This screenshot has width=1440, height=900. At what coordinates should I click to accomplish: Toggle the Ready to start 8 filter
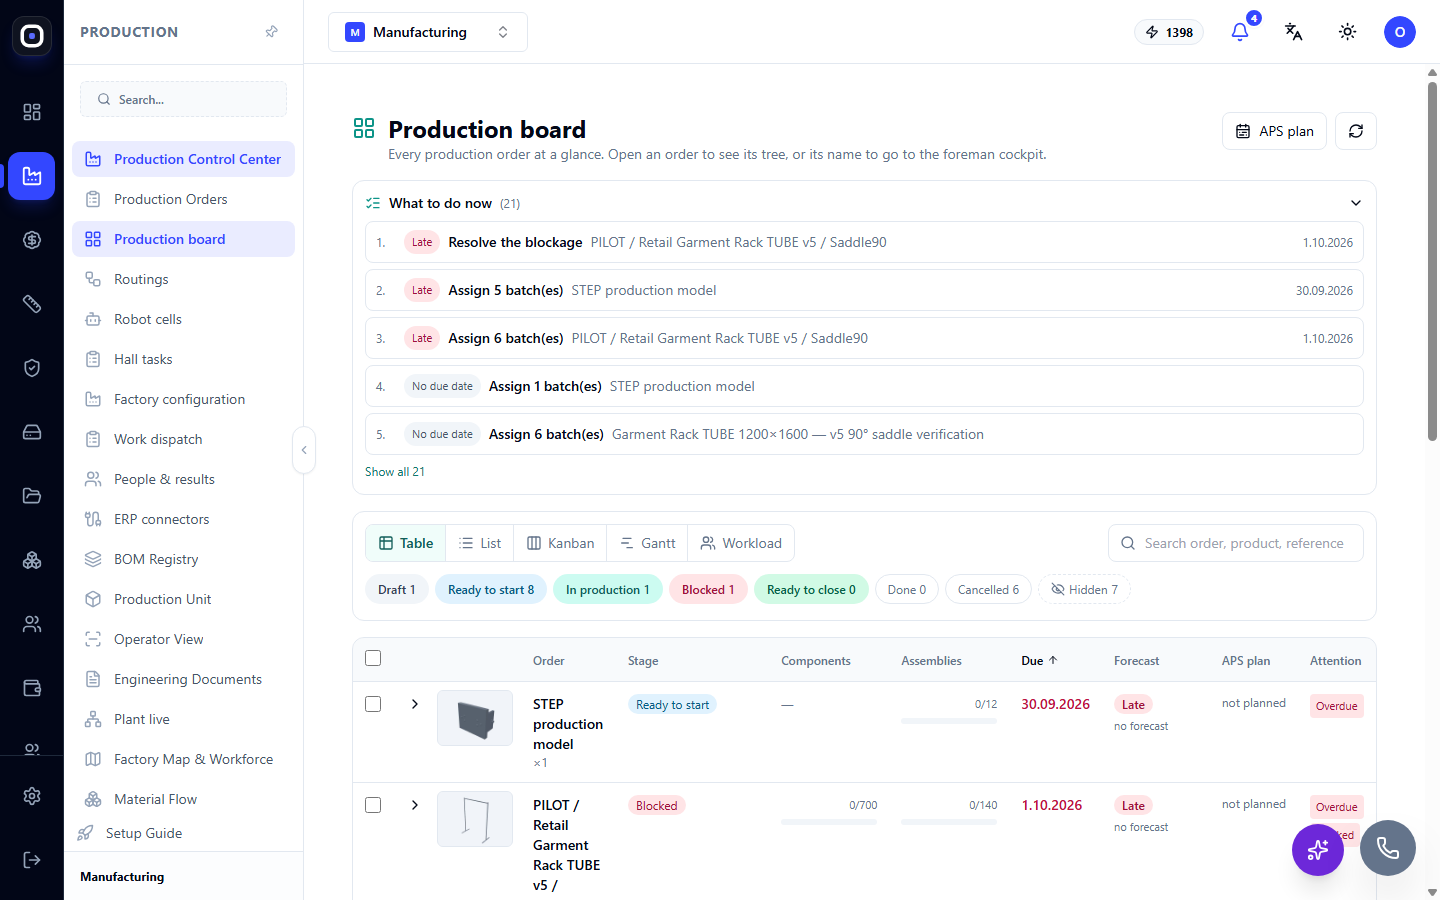click(x=491, y=590)
